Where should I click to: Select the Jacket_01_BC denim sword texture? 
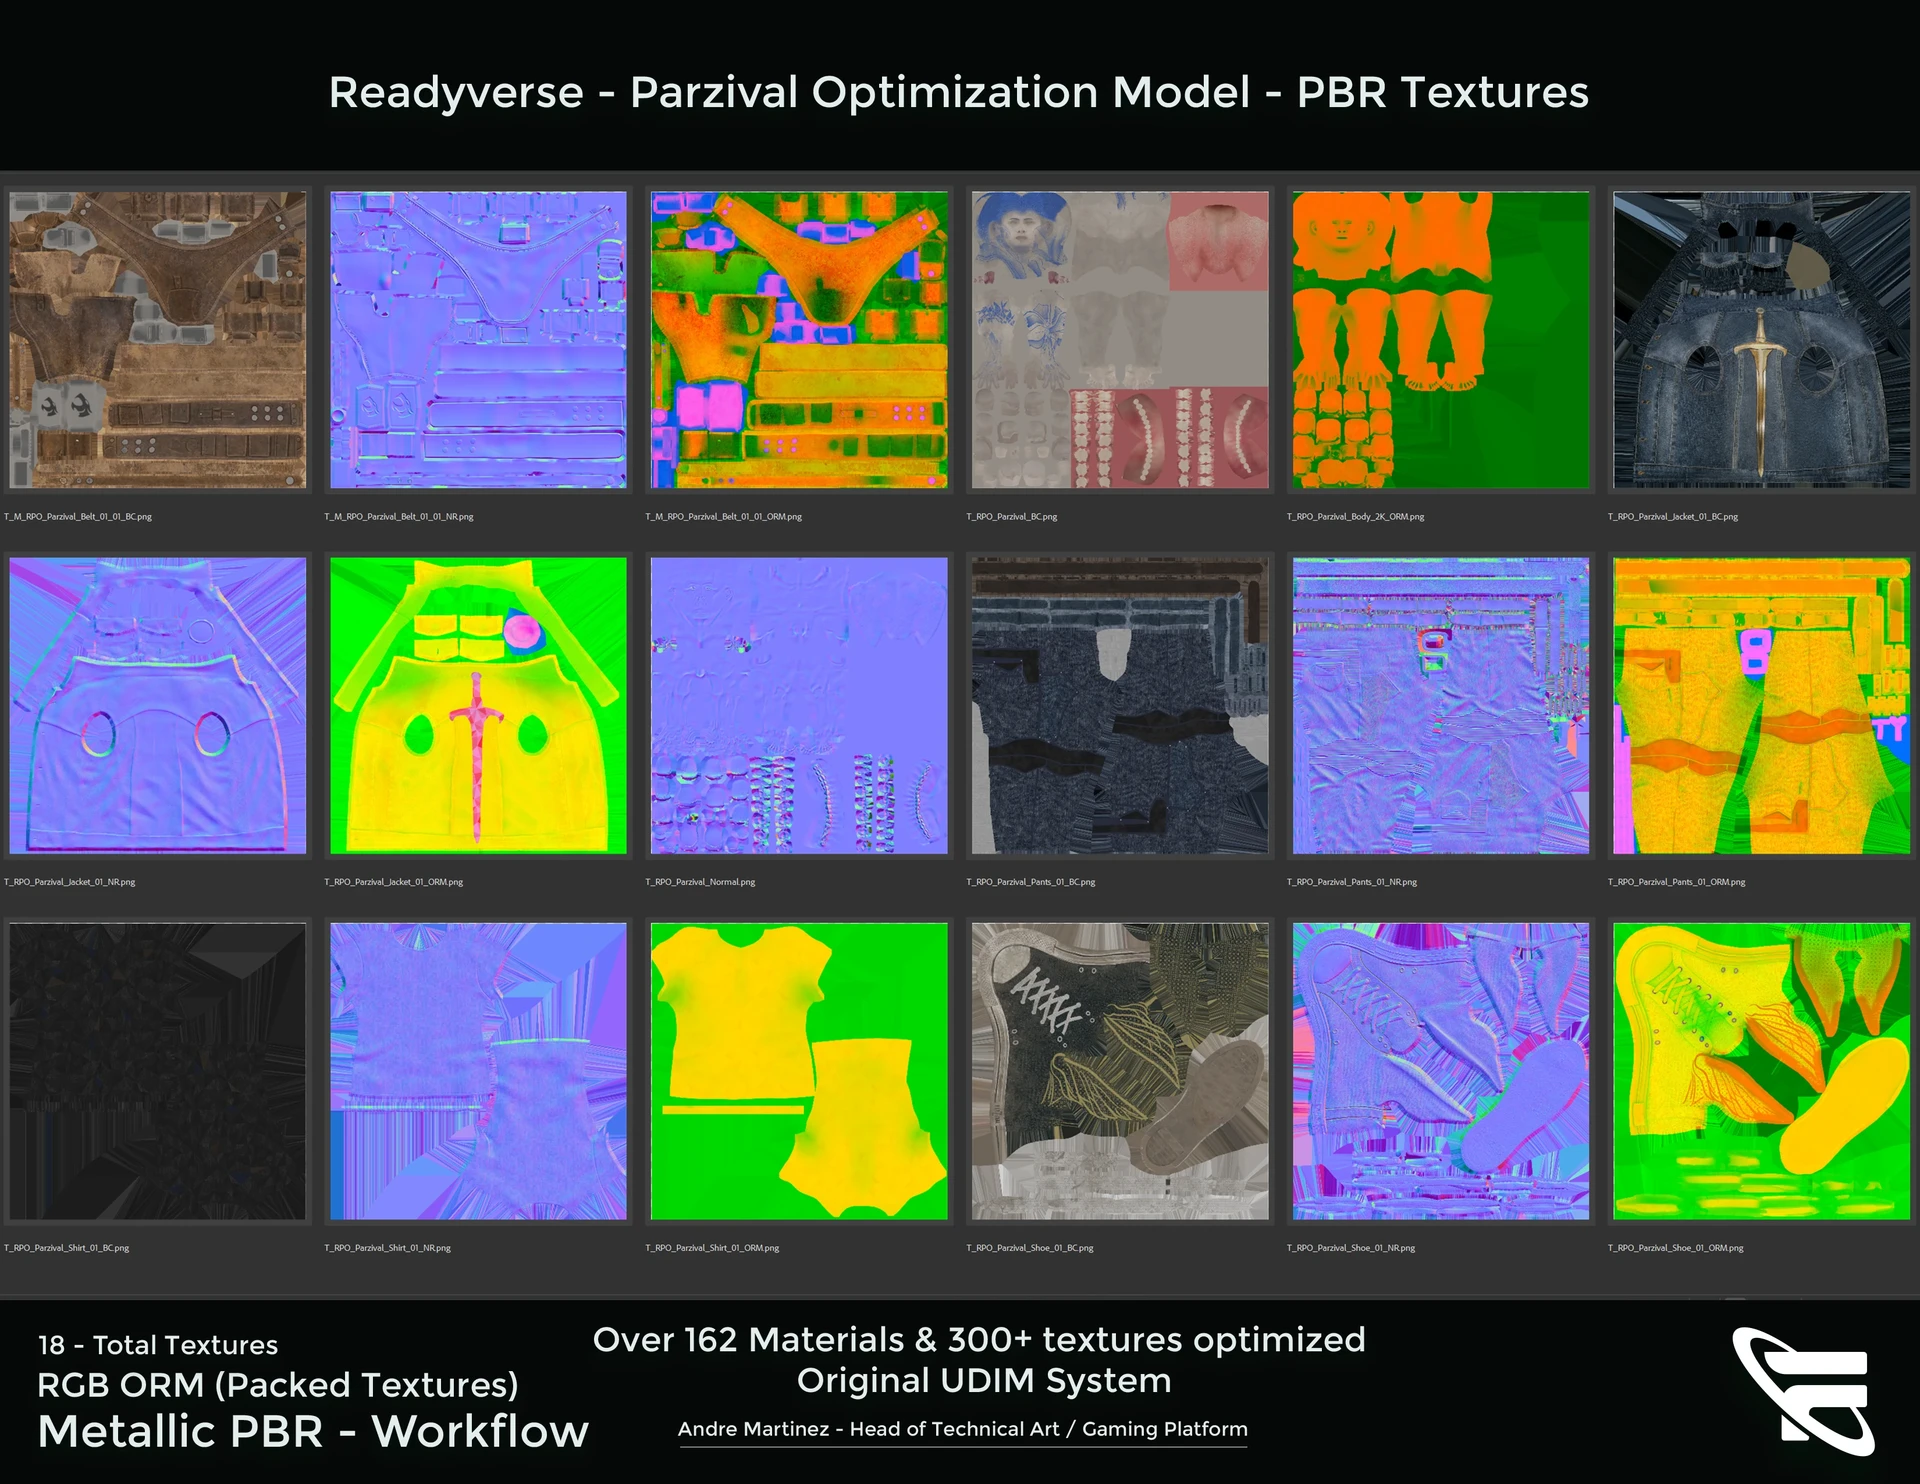click(1761, 340)
